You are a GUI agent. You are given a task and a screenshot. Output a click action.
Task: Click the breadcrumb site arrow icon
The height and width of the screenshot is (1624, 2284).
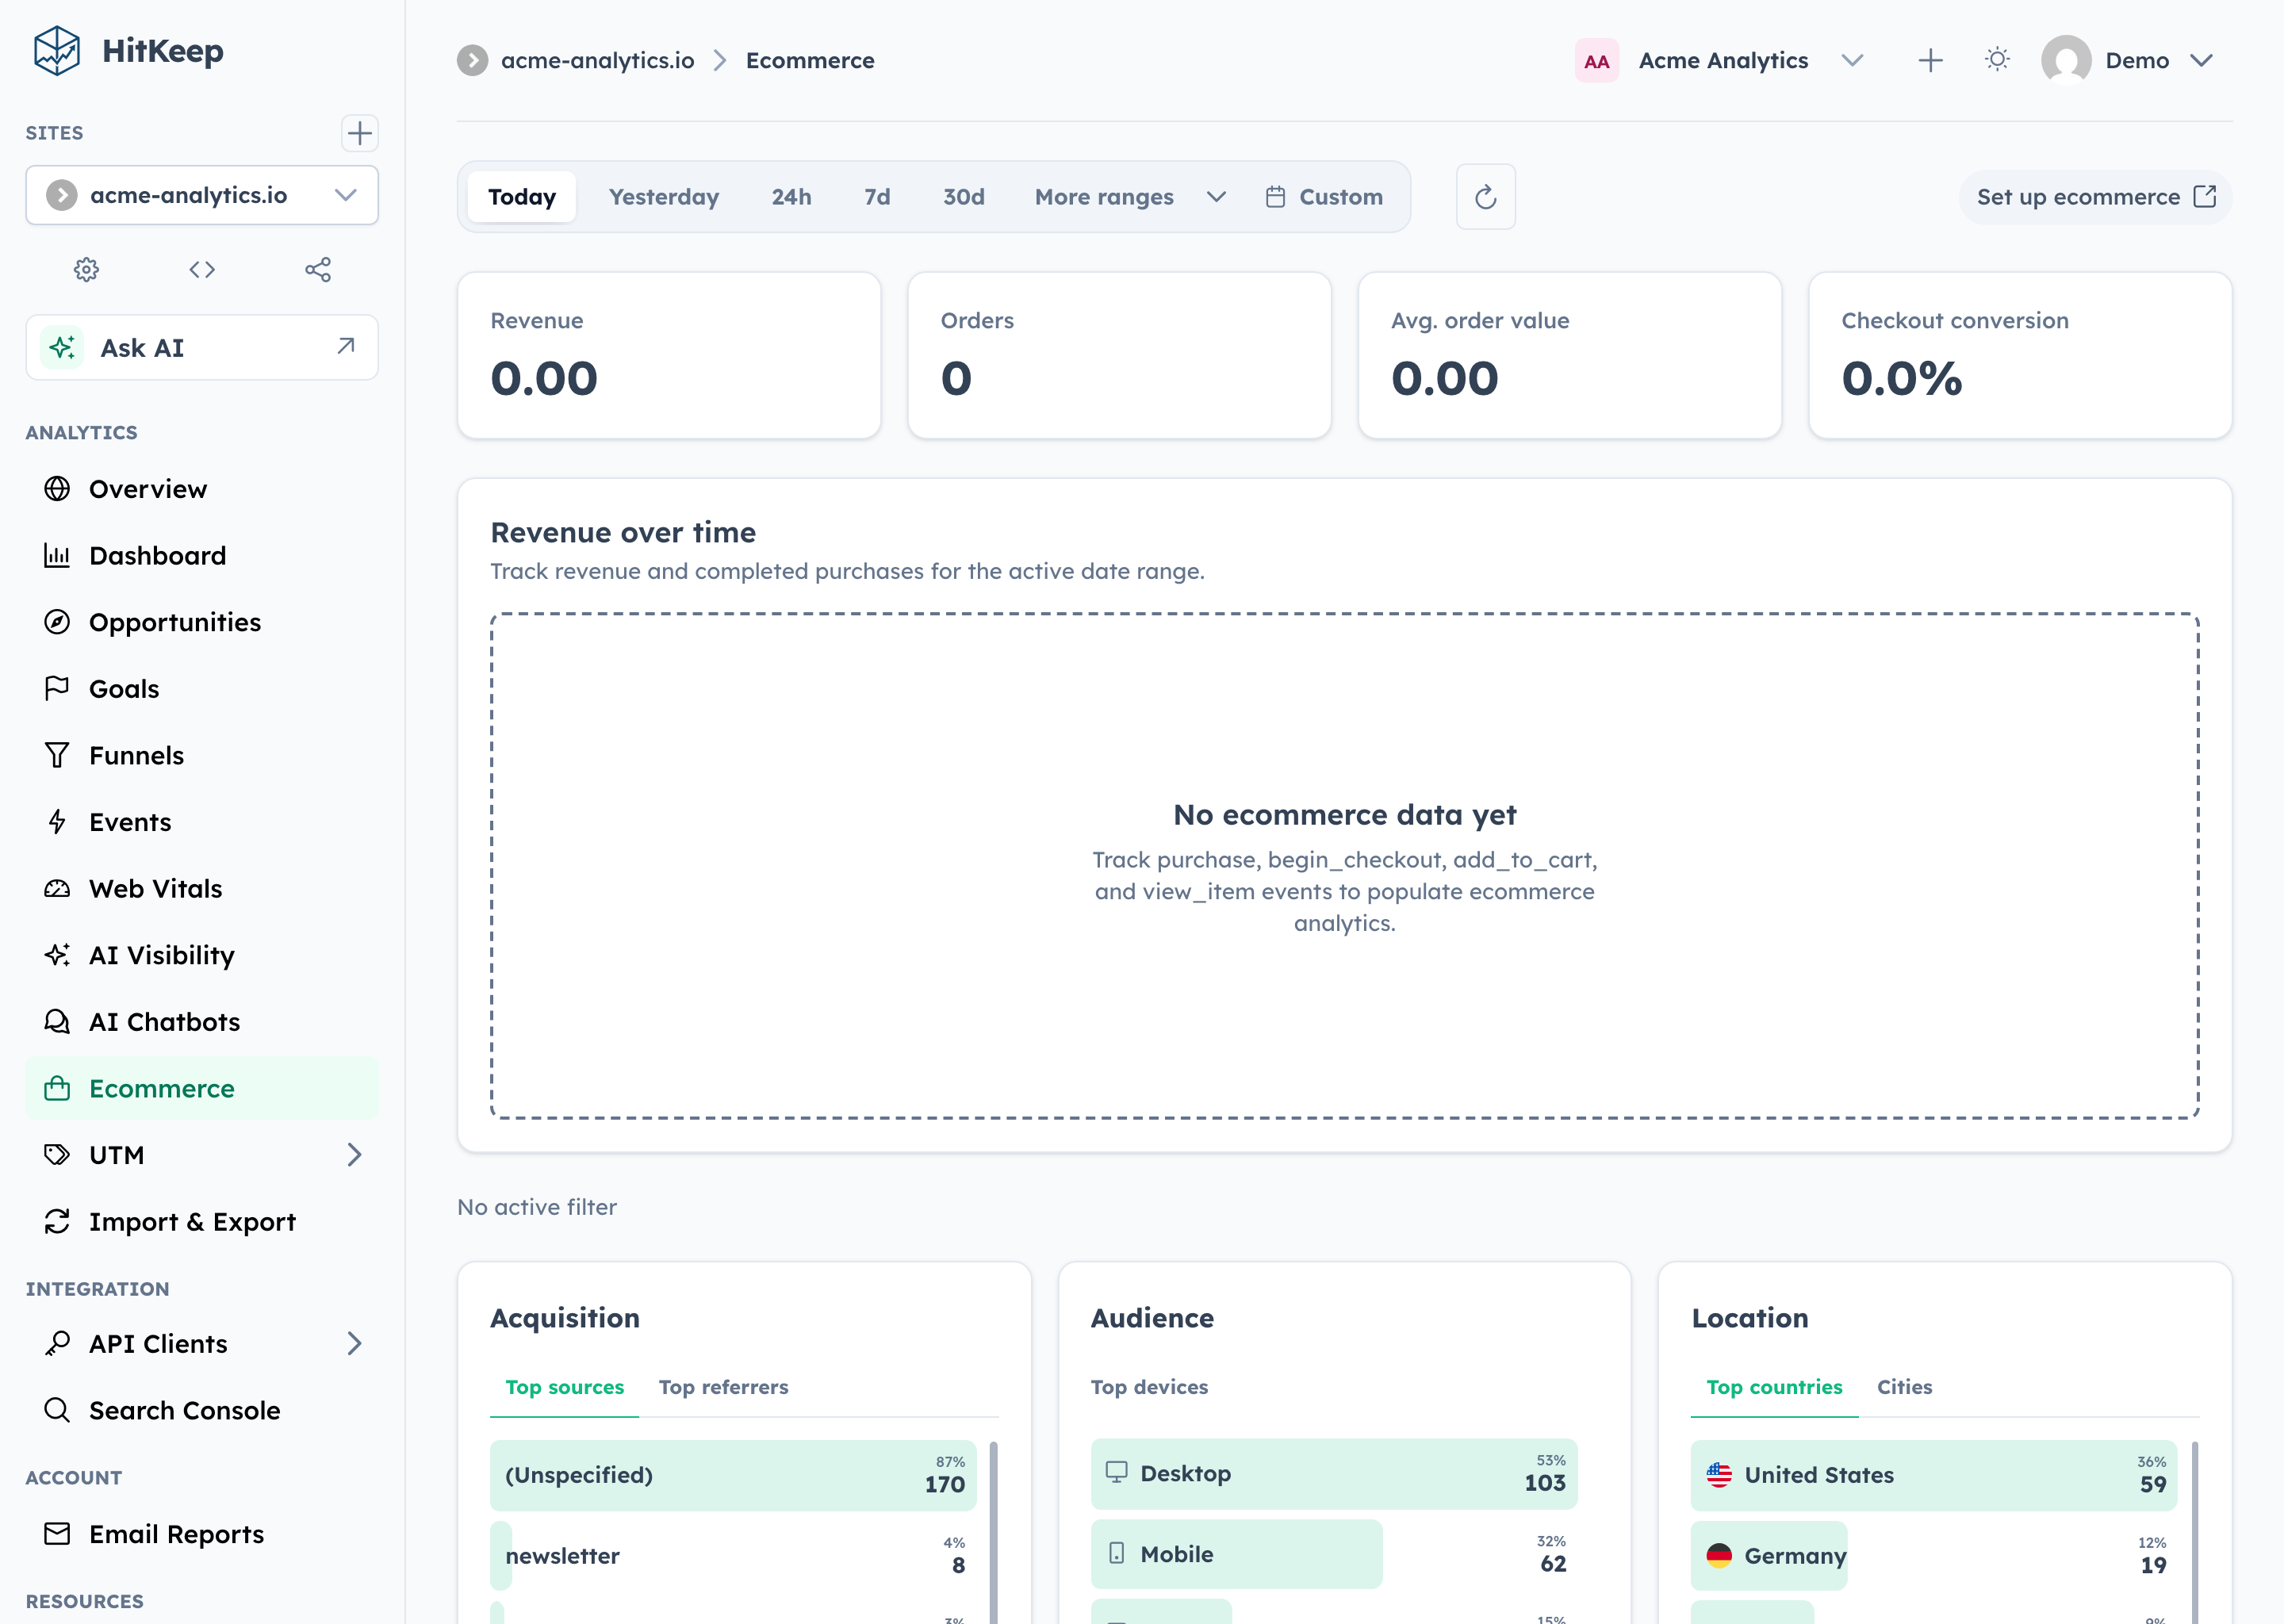tap(472, 60)
